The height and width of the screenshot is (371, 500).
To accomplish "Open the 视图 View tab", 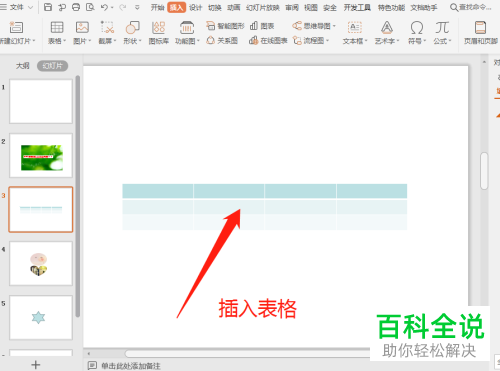I will [x=311, y=7].
